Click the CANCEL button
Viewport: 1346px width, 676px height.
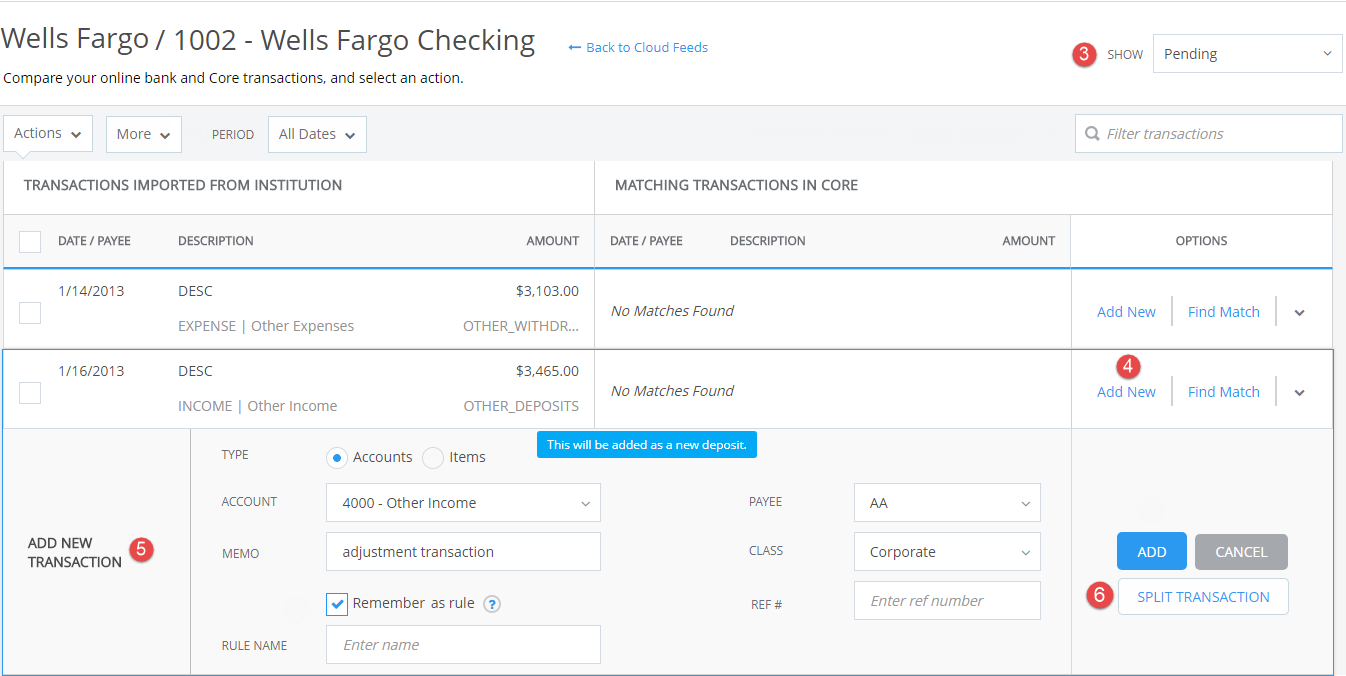[x=1241, y=552]
